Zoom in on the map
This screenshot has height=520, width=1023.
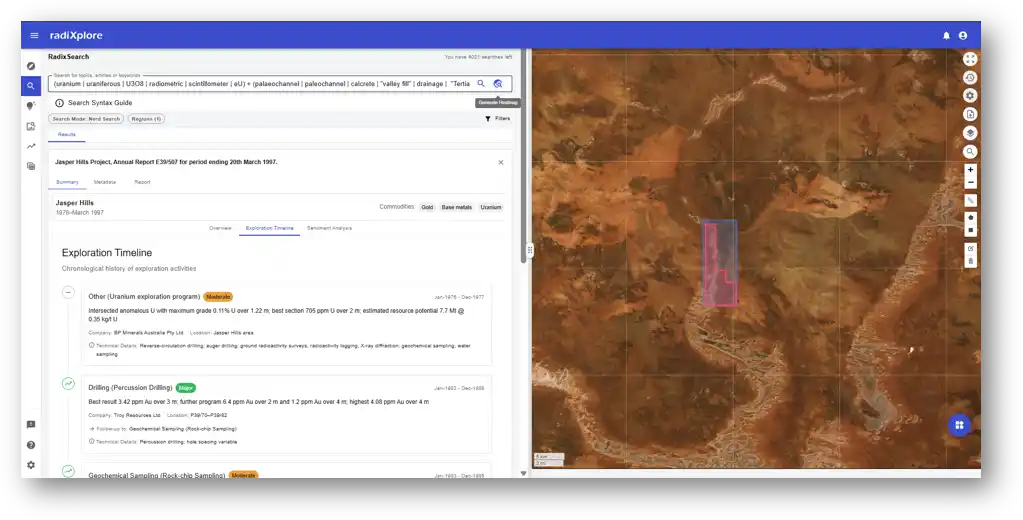[x=970, y=170]
